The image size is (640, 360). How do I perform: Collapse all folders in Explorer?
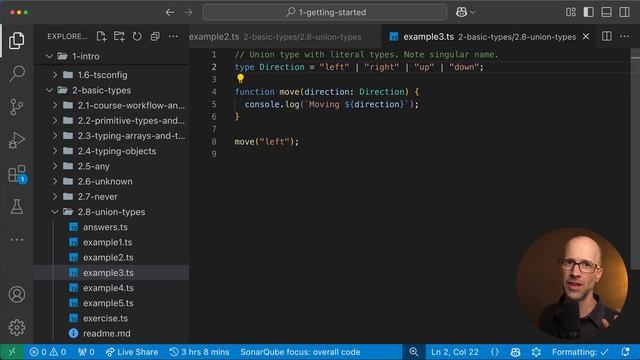(155, 36)
